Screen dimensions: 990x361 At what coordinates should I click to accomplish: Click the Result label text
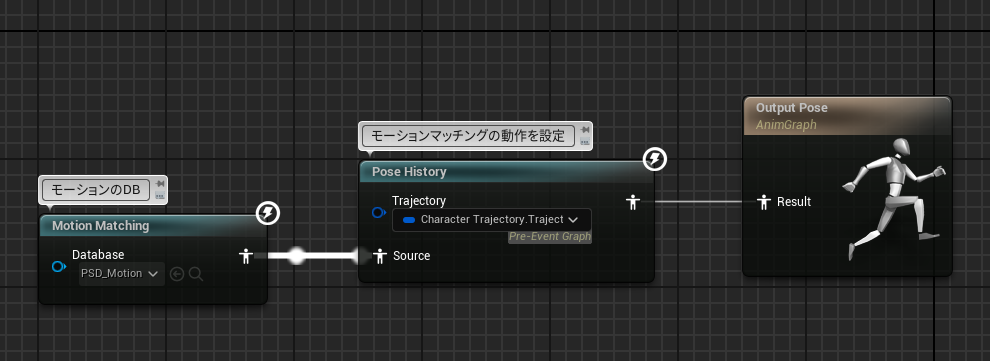point(794,202)
